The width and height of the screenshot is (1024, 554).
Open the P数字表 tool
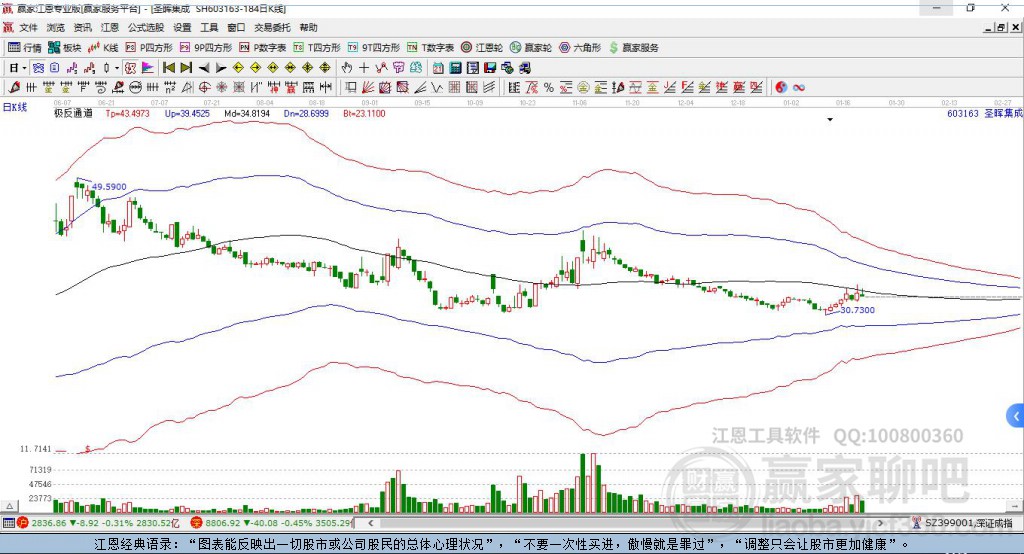[262, 48]
